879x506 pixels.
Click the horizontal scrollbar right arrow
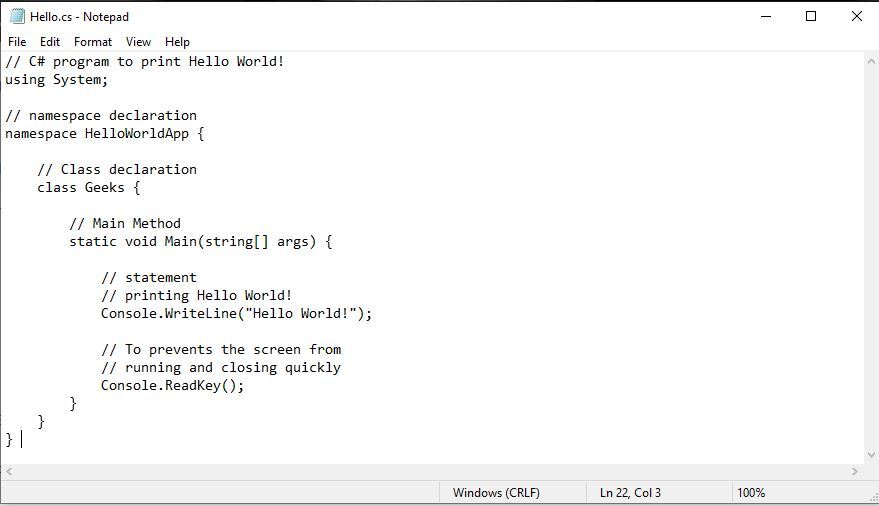coord(854,471)
